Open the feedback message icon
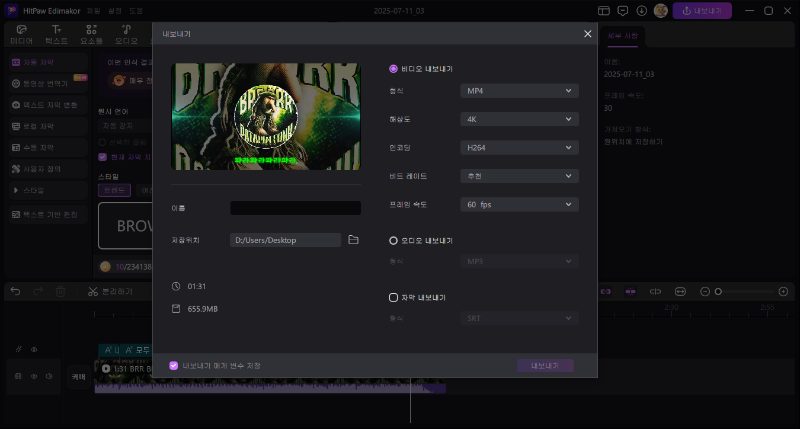The height and width of the screenshot is (429, 800). point(622,11)
